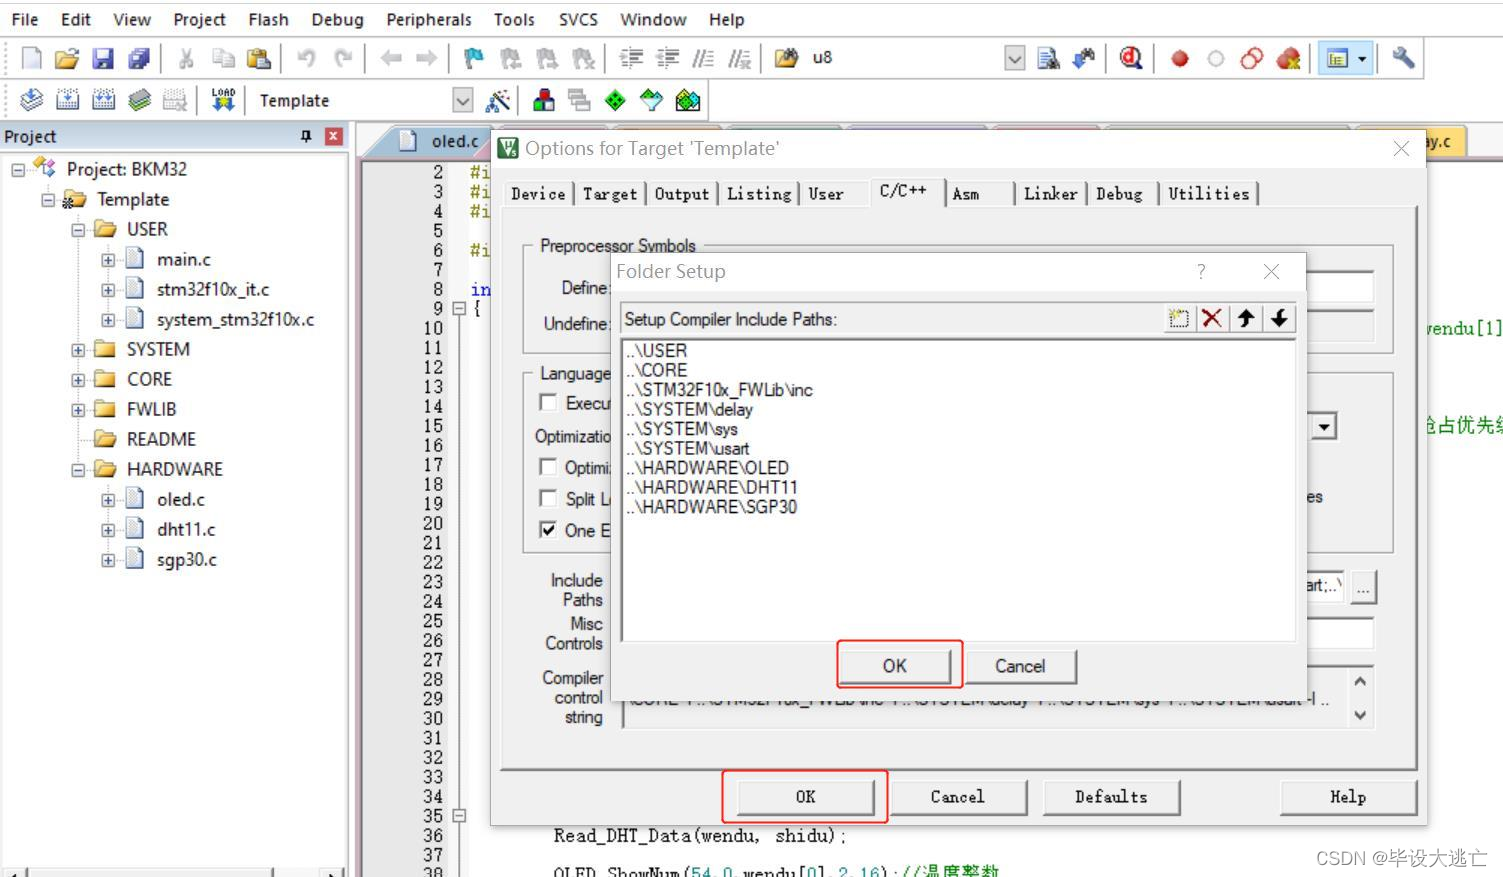Click OK in Folder Setup dialog
1503x877 pixels.
pyautogui.click(x=894, y=666)
